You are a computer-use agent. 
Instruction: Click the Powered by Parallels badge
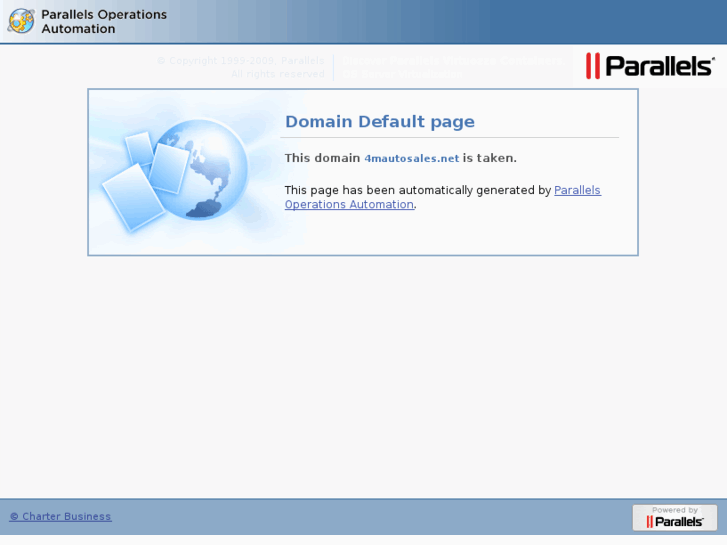(x=675, y=517)
